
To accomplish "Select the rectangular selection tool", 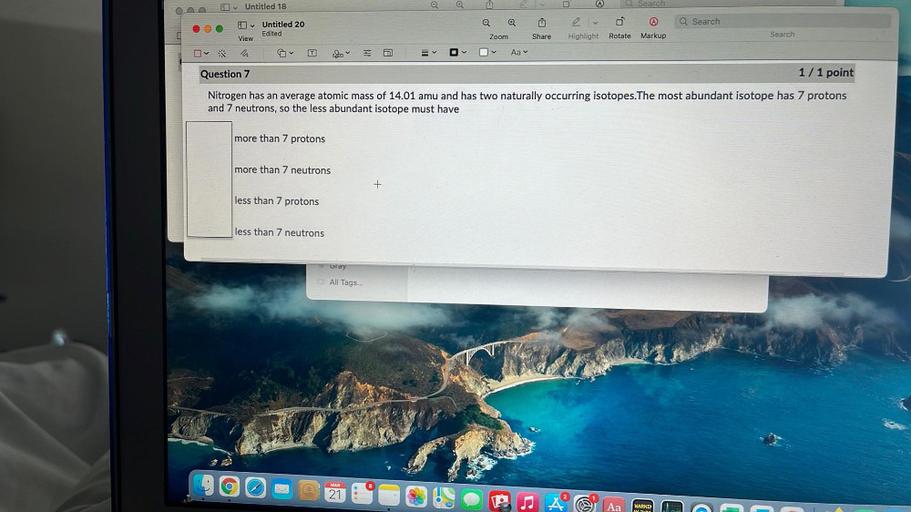I will [x=198, y=53].
